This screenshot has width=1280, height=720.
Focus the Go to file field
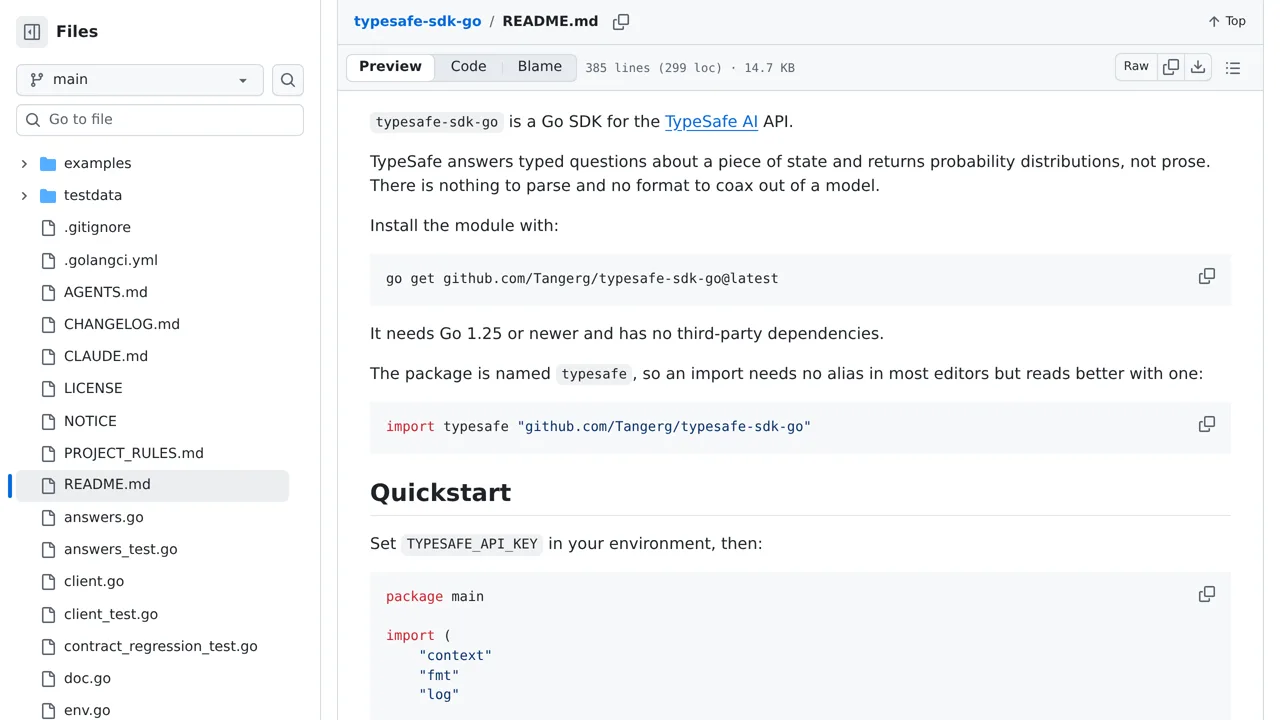coord(160,120)
